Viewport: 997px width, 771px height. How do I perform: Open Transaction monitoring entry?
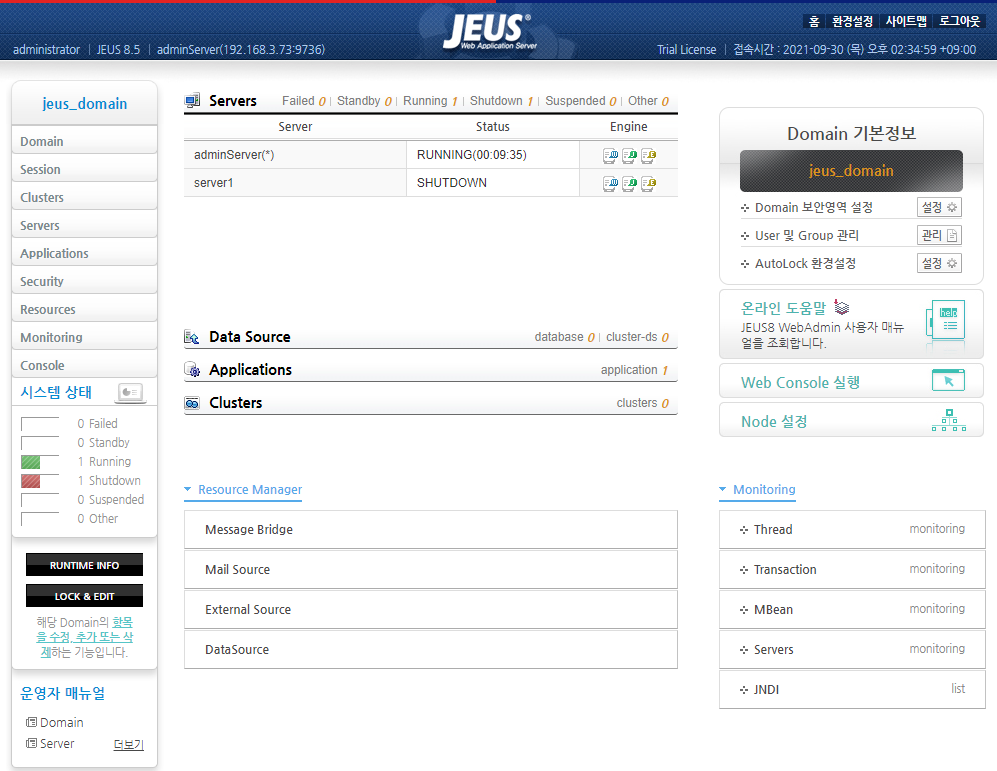click(852, 570)
